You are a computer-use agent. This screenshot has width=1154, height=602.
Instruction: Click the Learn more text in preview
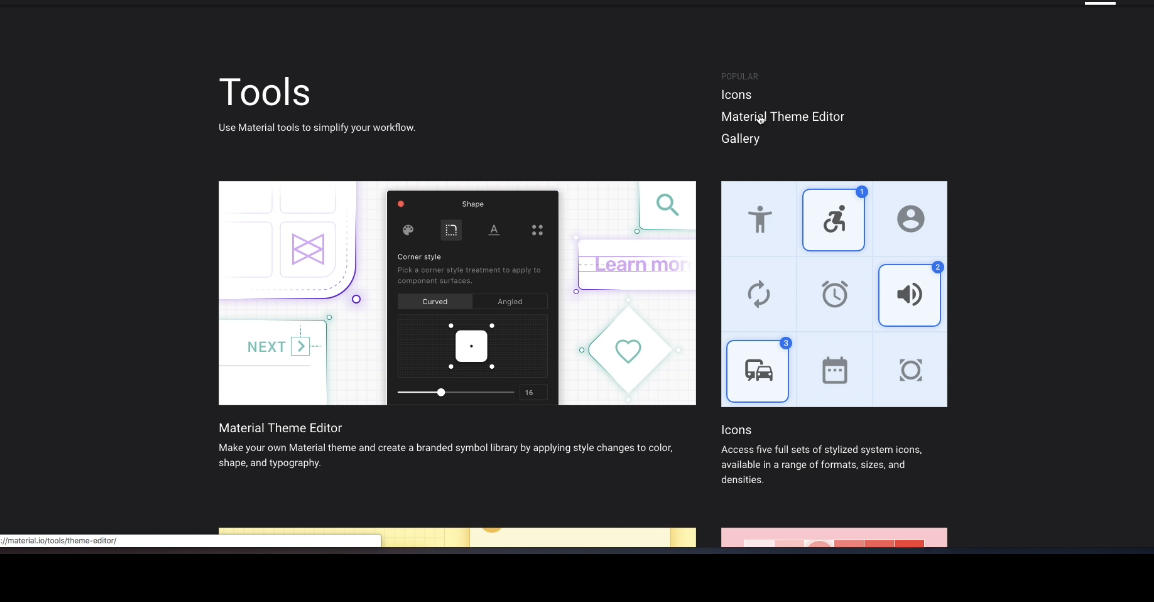642,264
